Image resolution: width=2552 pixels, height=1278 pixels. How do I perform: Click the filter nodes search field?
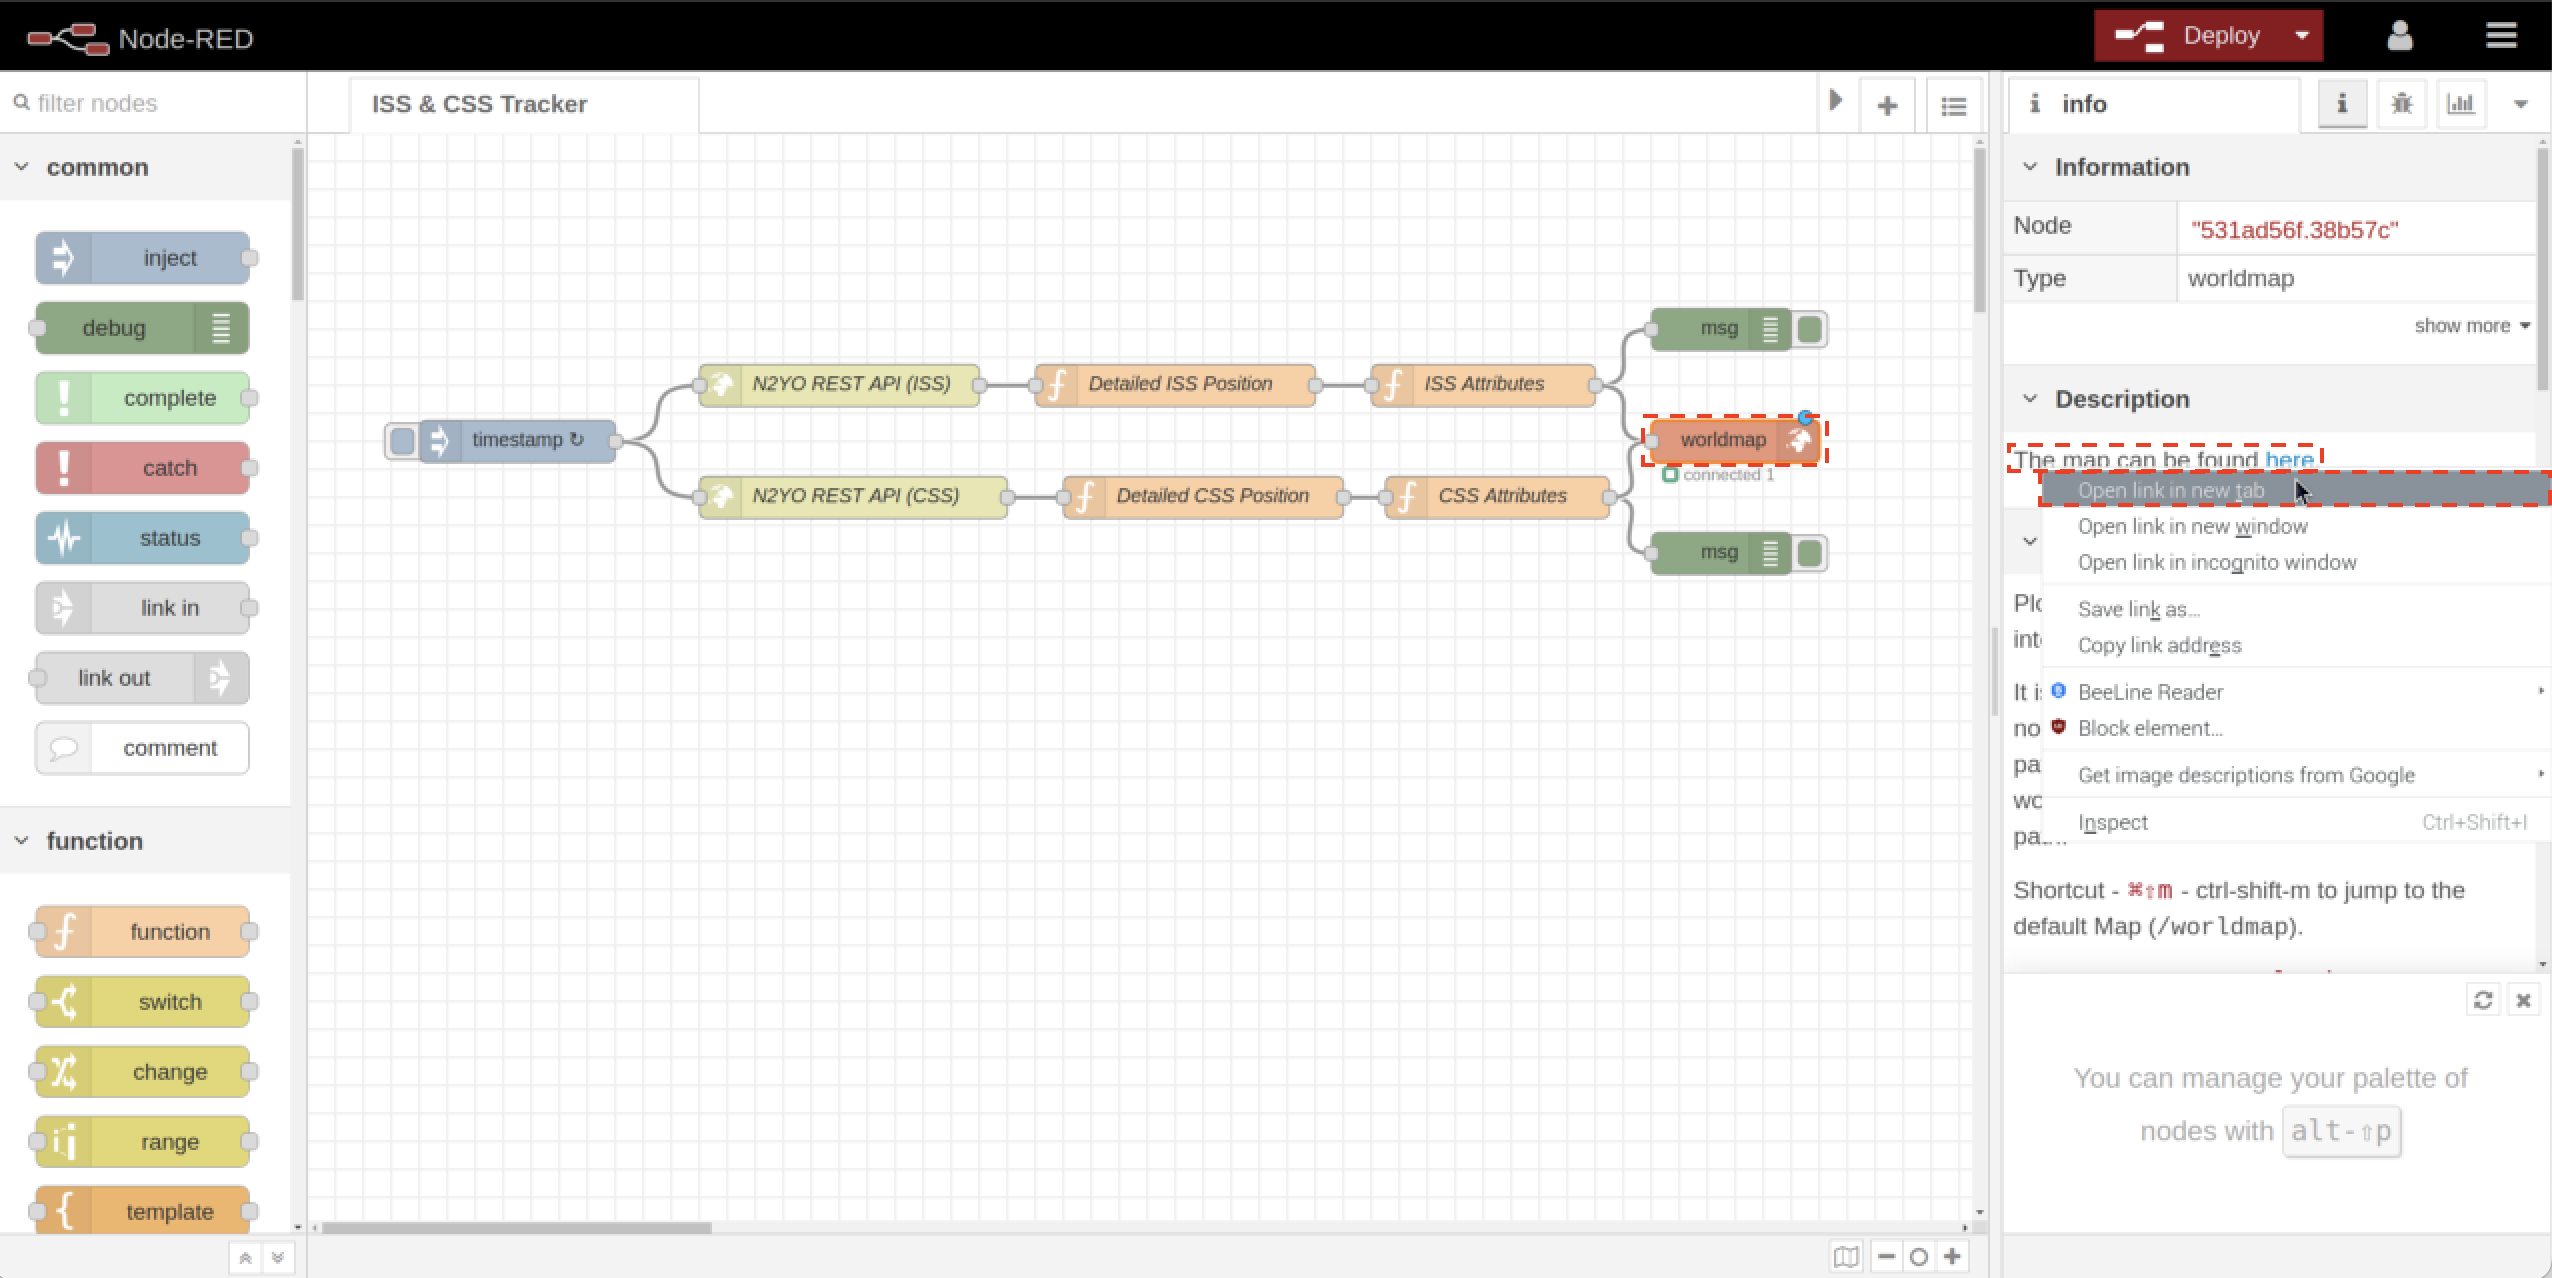point(130,102)
